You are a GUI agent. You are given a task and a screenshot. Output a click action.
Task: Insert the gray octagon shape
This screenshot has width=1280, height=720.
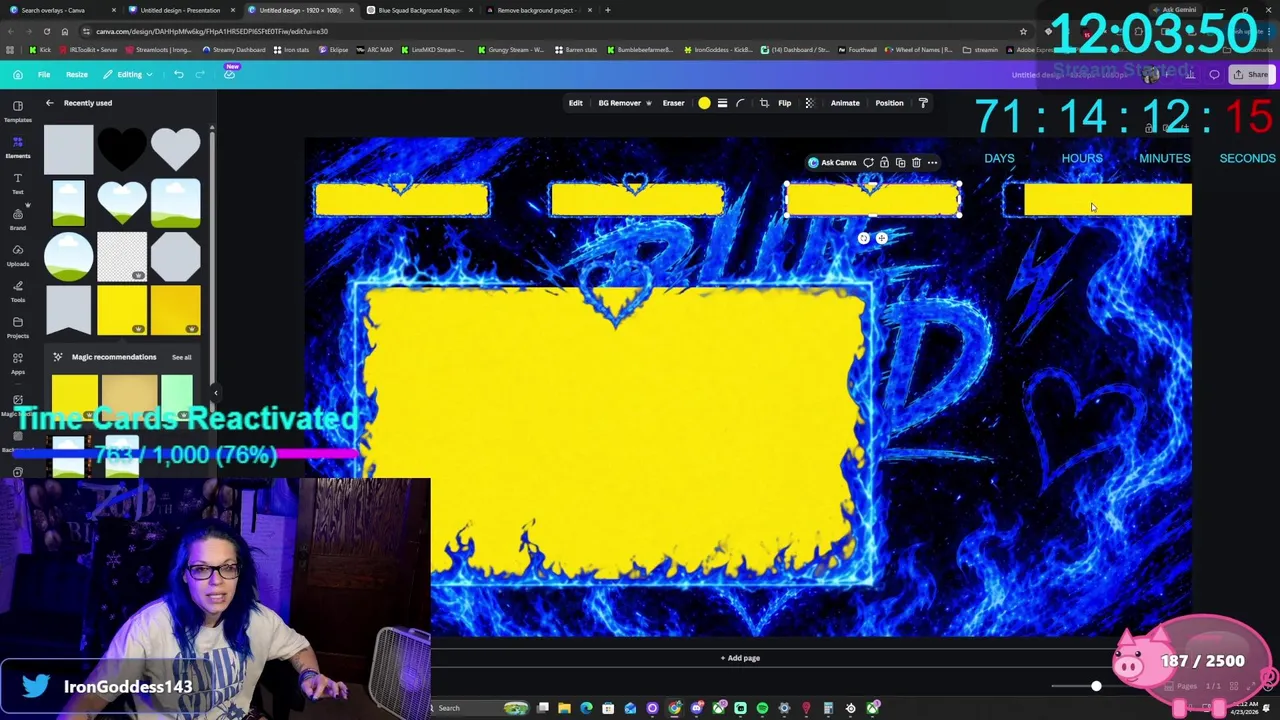point(176,257)
